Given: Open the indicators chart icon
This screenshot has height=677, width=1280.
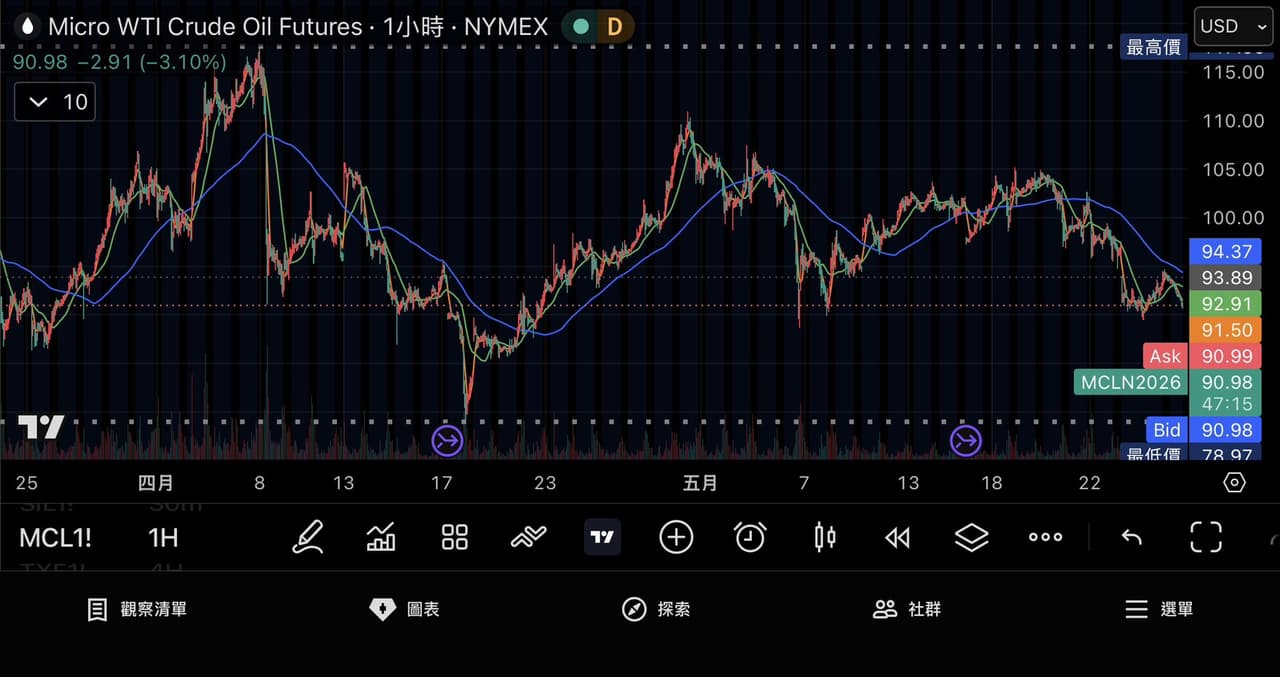Looking at the screenshot, I should [x=381, y=537].
